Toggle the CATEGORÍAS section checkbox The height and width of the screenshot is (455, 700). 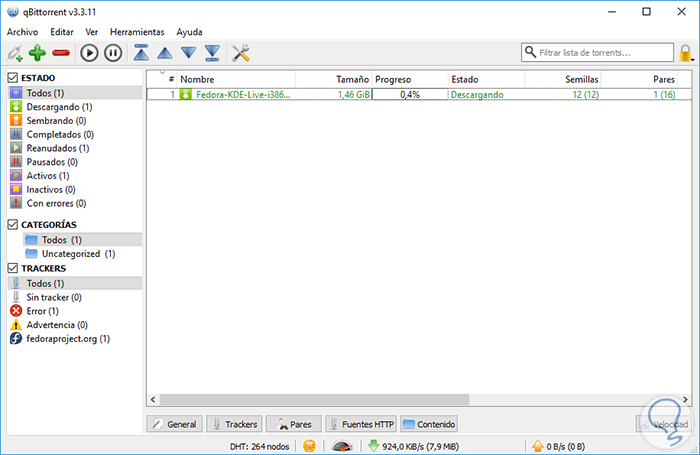click(x=13, y=224)
